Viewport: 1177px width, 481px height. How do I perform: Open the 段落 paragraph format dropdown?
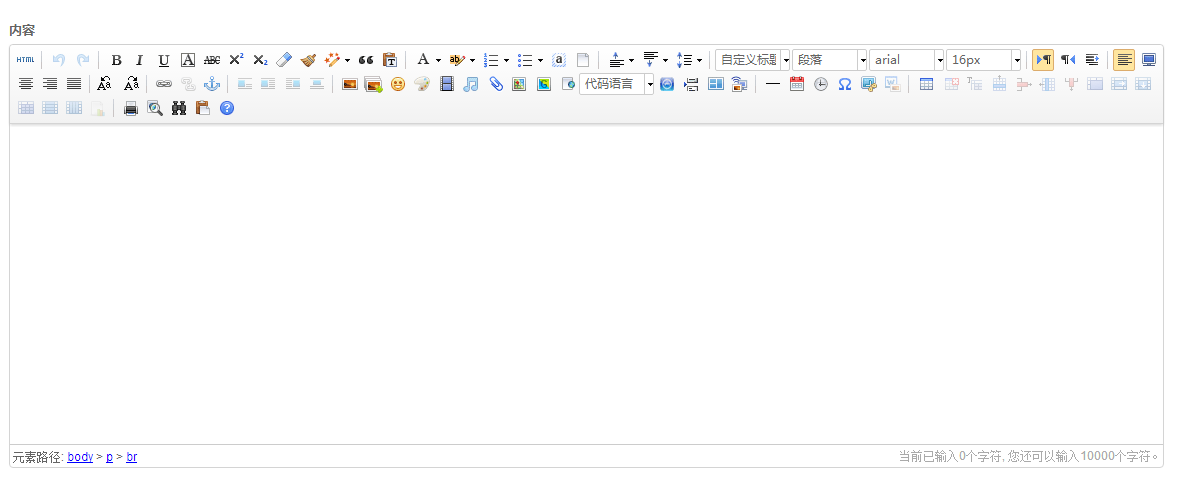[x=862, y=60]
